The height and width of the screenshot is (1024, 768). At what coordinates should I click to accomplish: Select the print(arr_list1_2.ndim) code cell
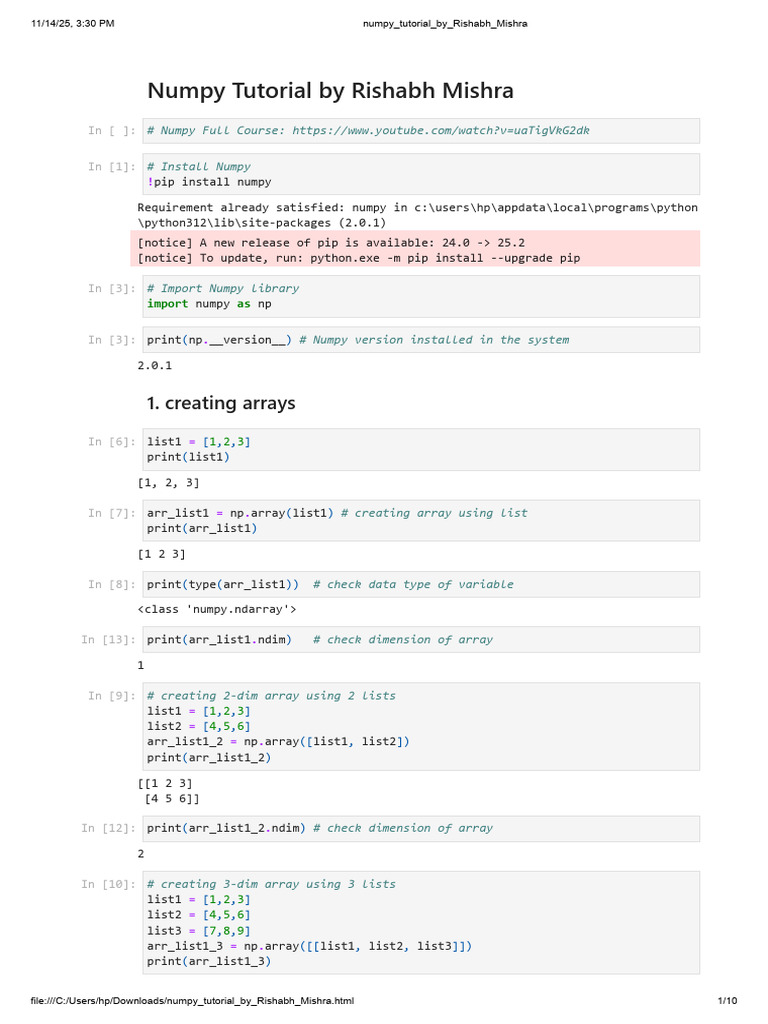418,828
